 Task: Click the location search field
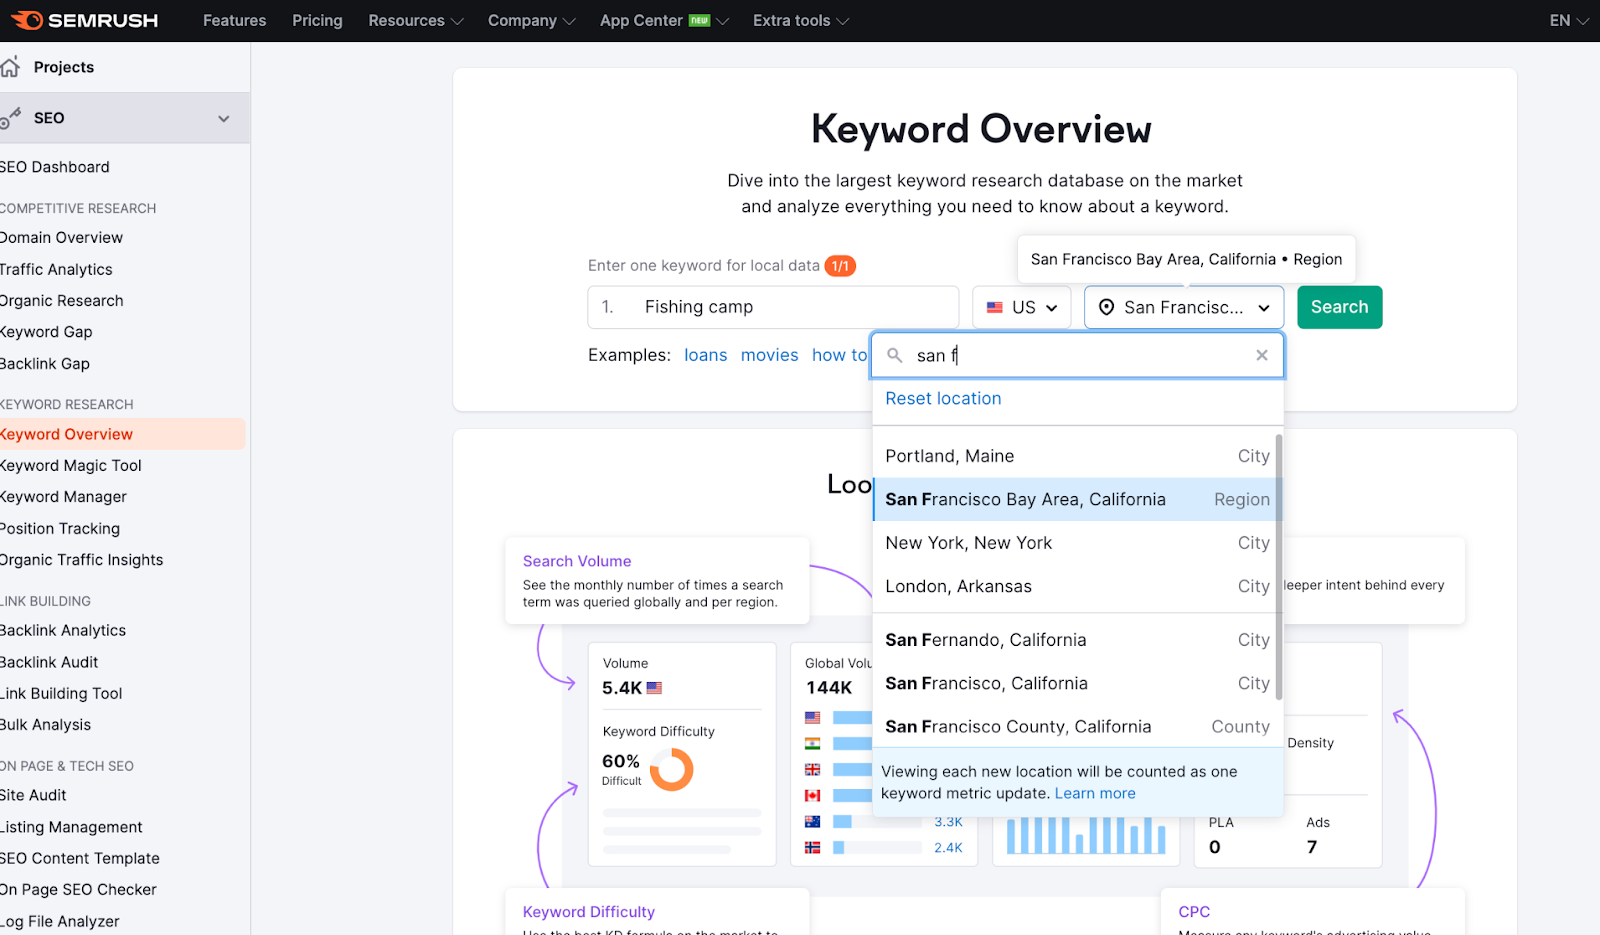tap(1077, 355)
